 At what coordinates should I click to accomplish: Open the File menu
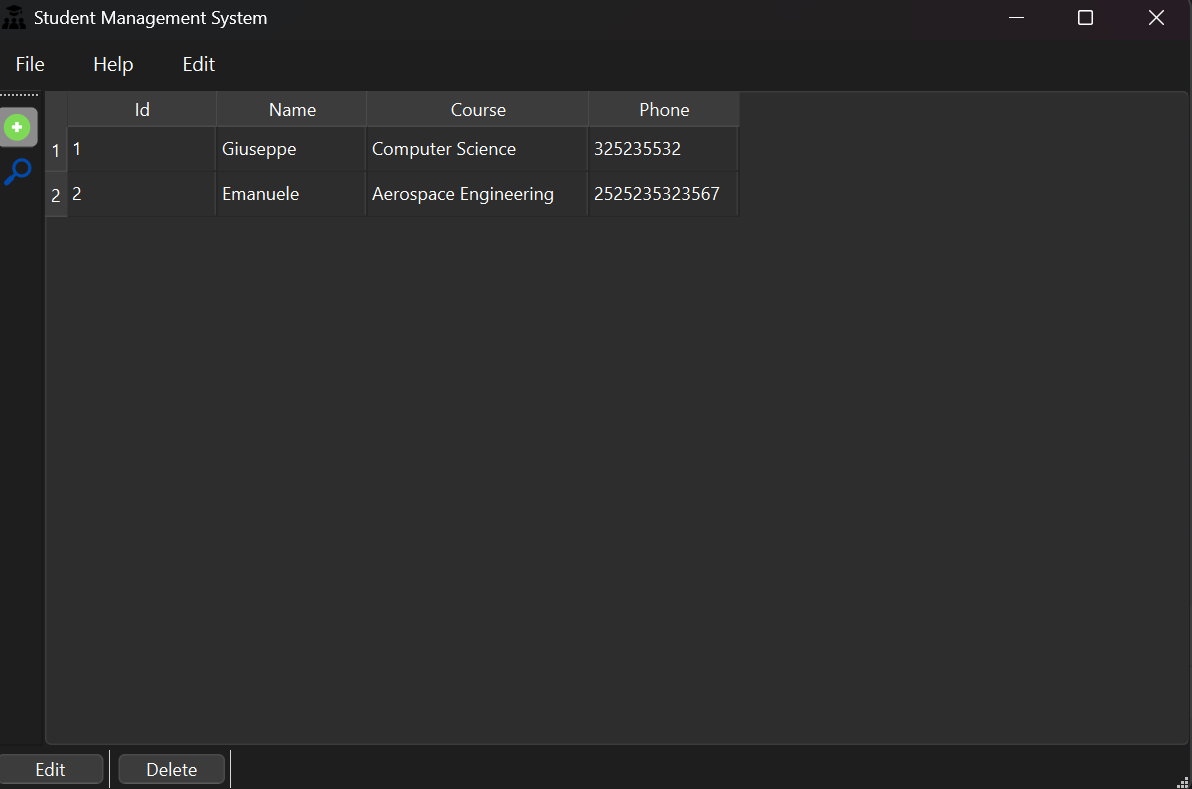click(30, 64)
